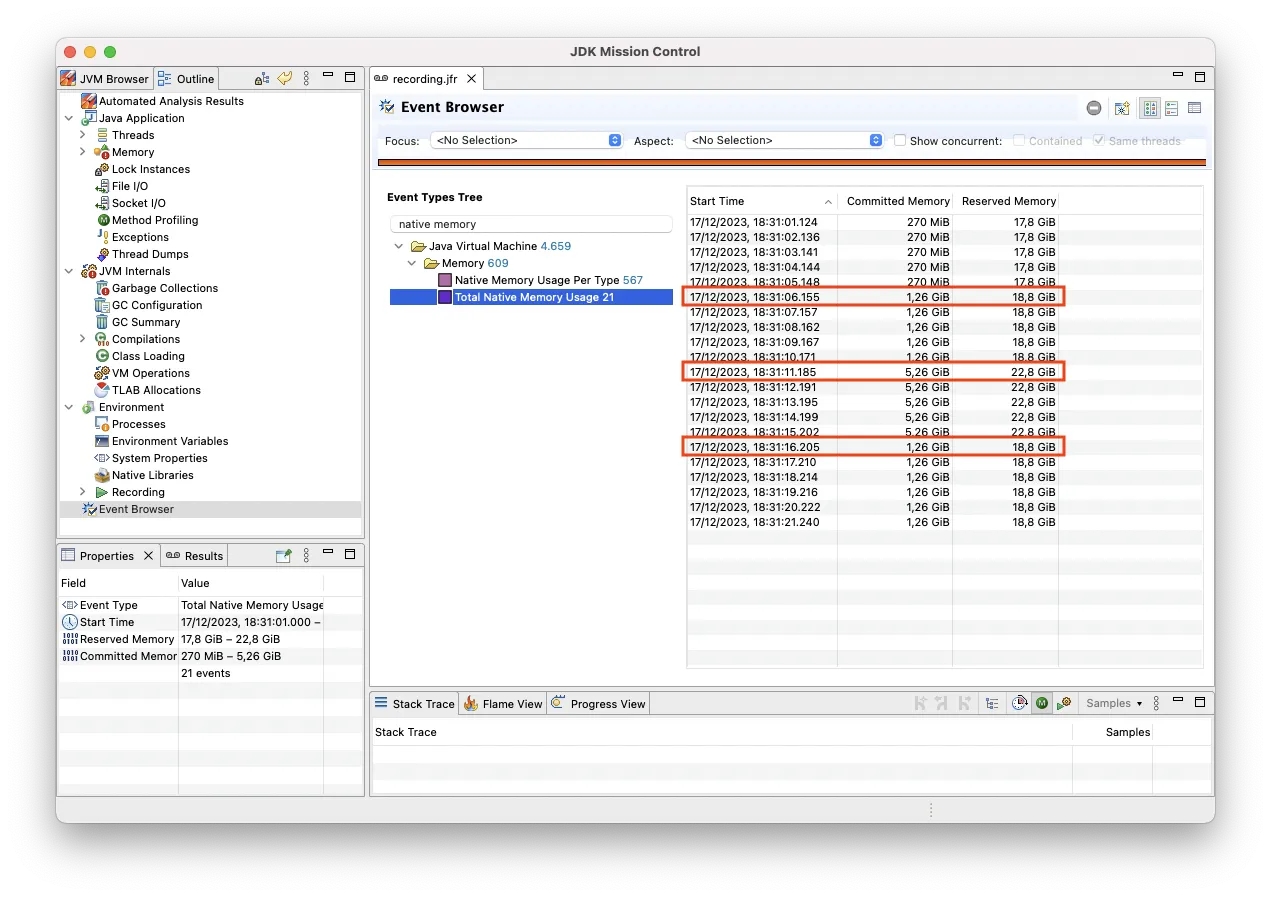Screen dimensions: 1271x897
Task: Open the GC Summary page
Action: 145,322
